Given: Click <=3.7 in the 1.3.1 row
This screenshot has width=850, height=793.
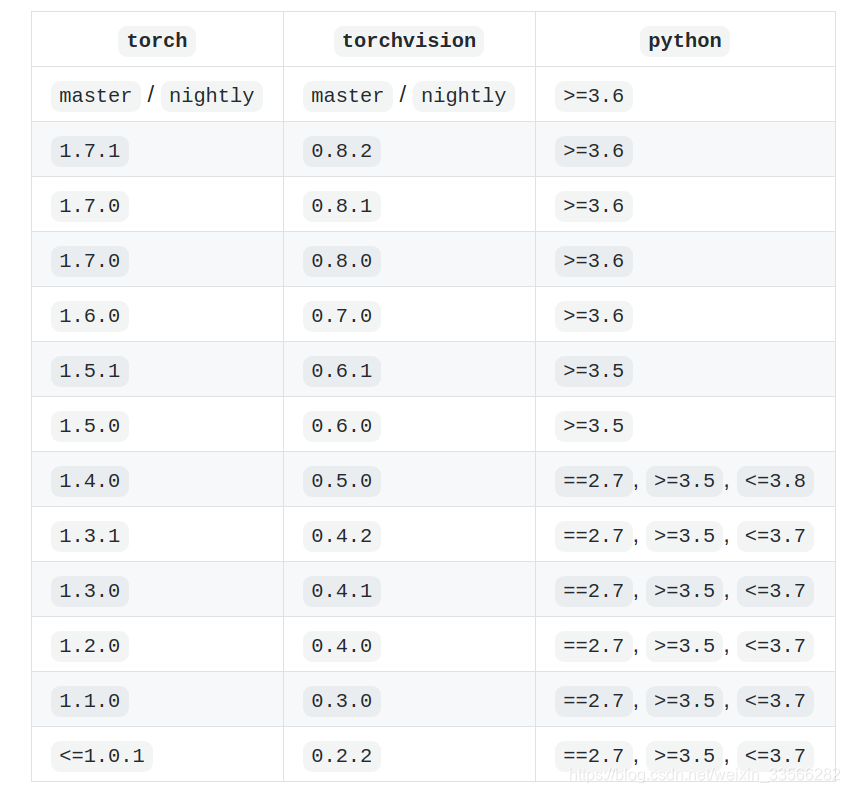Looking at the screenshot, I should [775, 537].
